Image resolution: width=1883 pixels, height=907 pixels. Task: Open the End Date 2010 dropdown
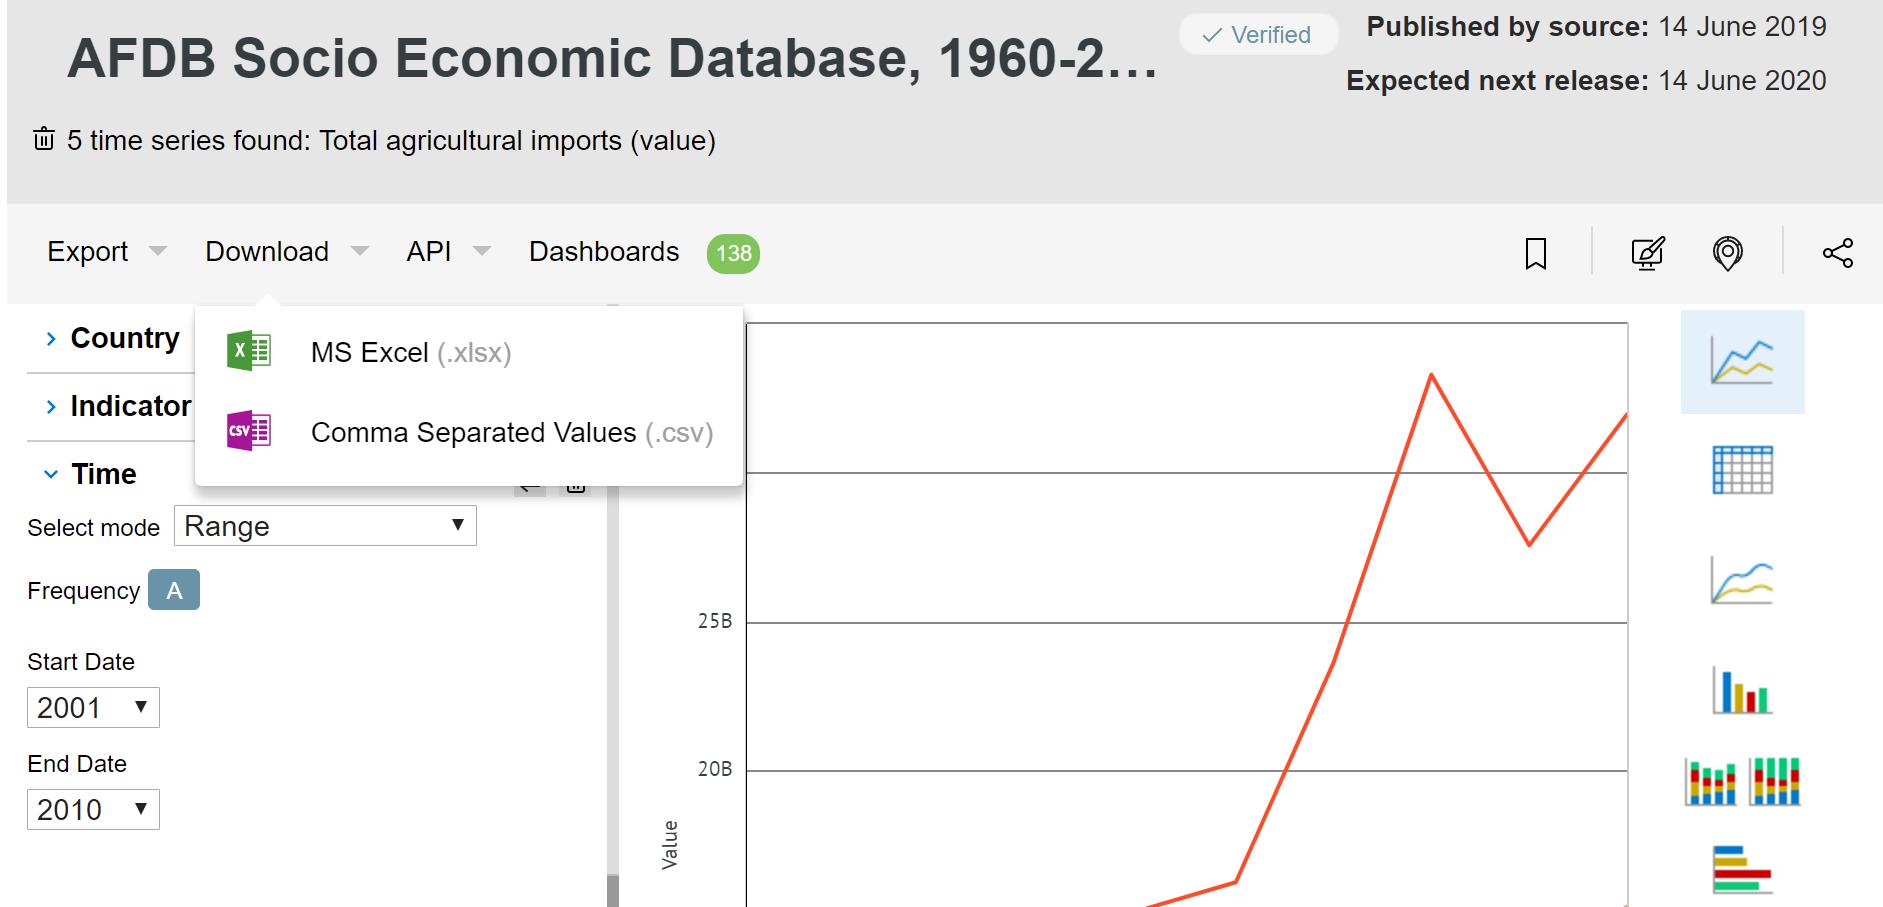point(93,810)
